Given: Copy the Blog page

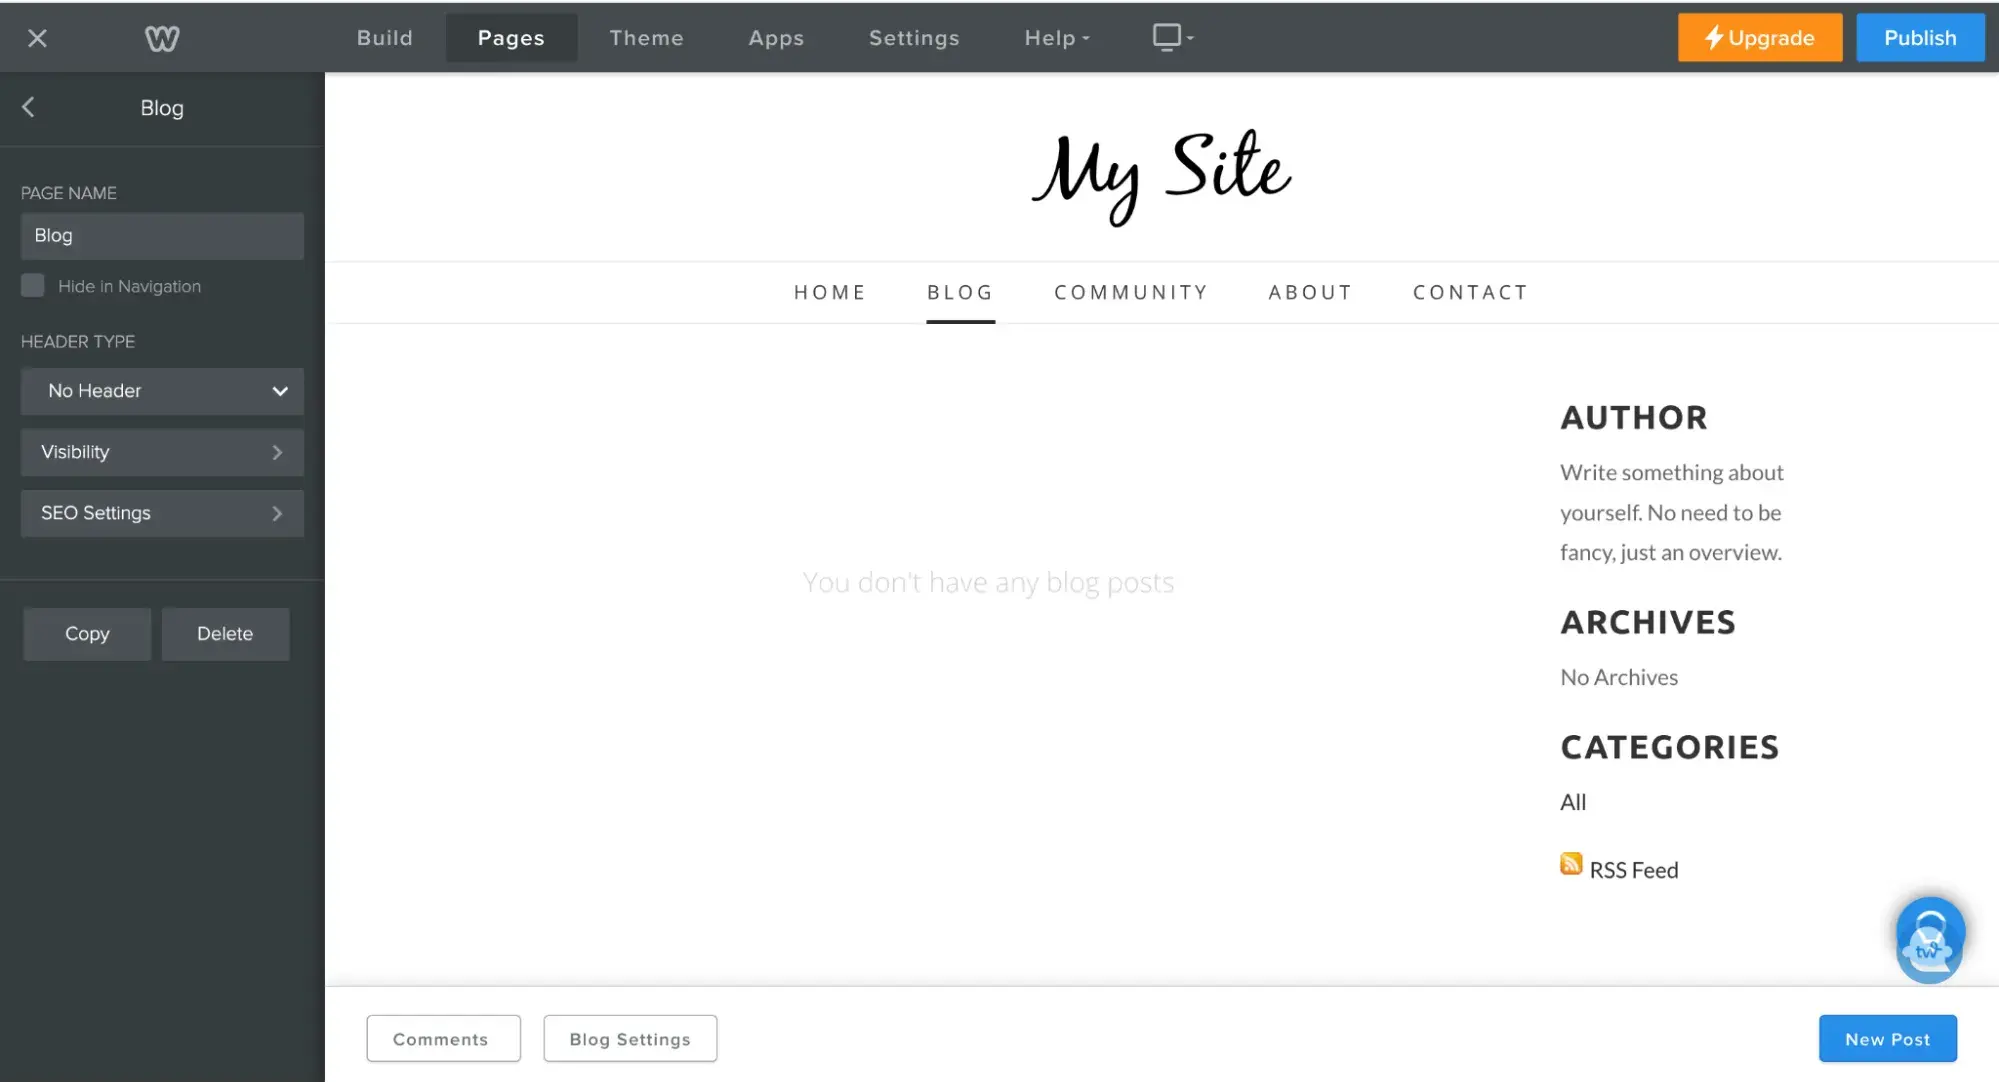Looking at the screenshot, I should 87,634.
